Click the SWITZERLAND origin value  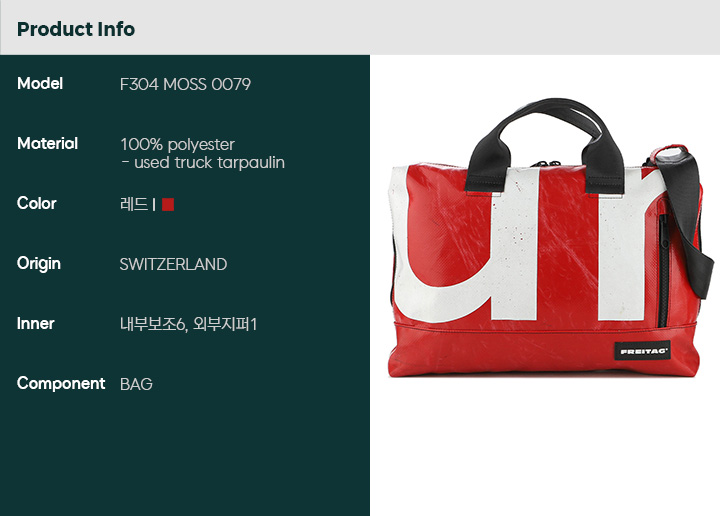pos(173,264)
